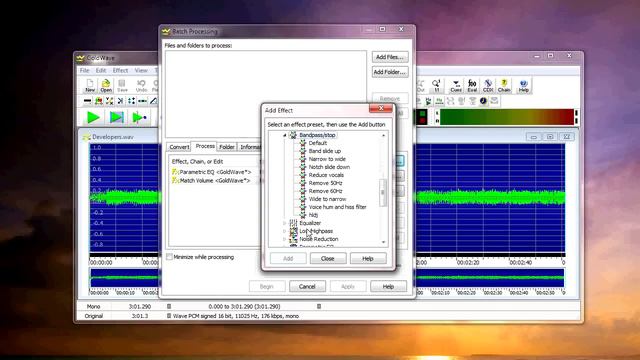Select the Wide to narrow preset
This screenshot has width=640, height=360.
pyautogui.click(x=327, y=199)
